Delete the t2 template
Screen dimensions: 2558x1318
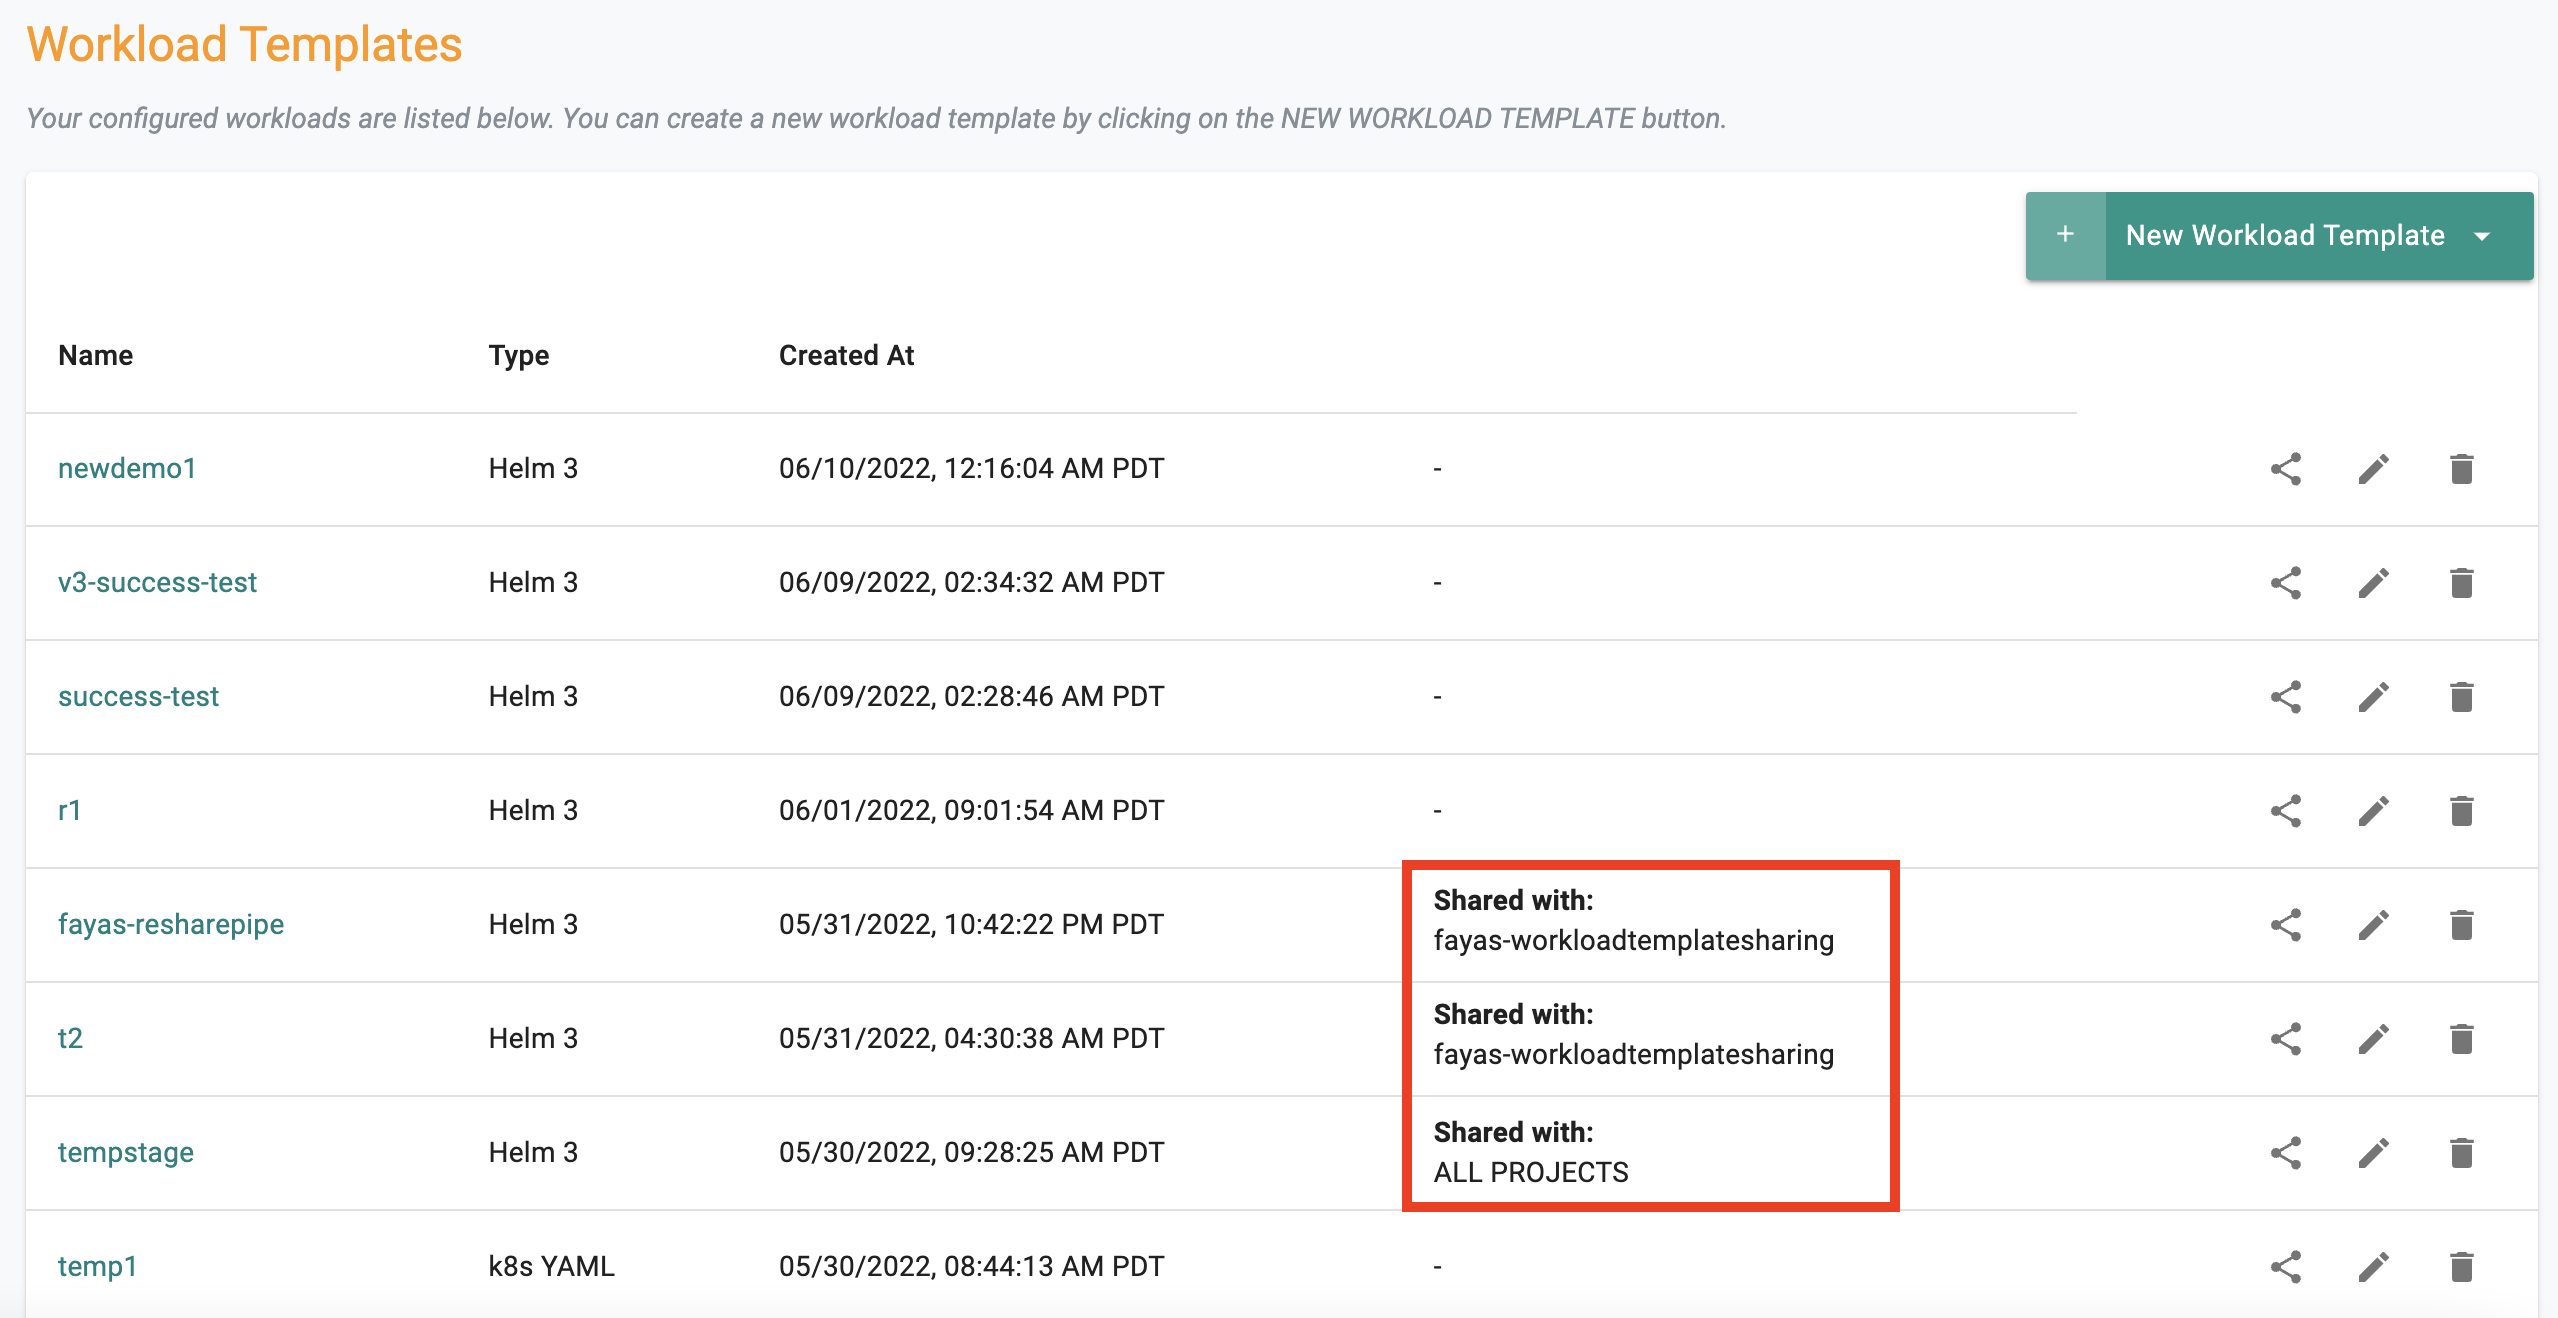[x=2462, y=1039]
